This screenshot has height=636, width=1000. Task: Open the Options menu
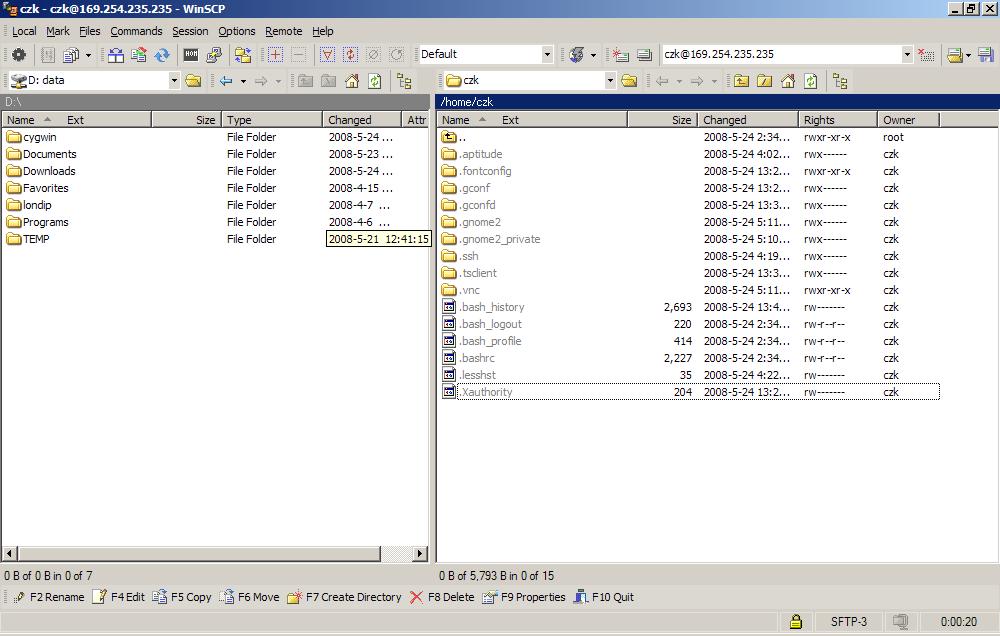(x=237, y=31)
